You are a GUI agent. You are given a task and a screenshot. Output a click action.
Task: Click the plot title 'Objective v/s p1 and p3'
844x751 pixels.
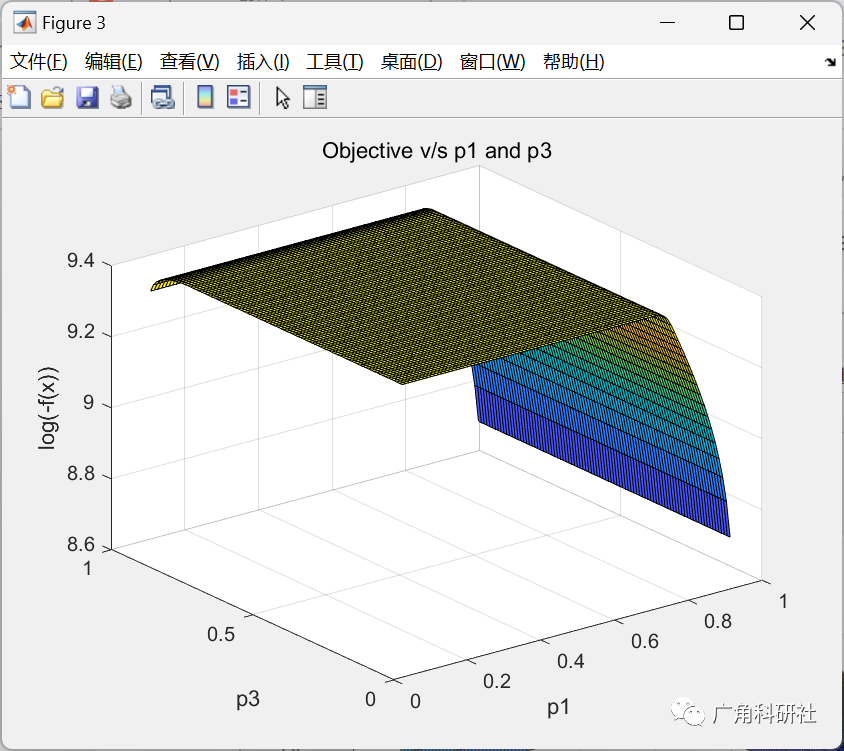click(437, 151)
